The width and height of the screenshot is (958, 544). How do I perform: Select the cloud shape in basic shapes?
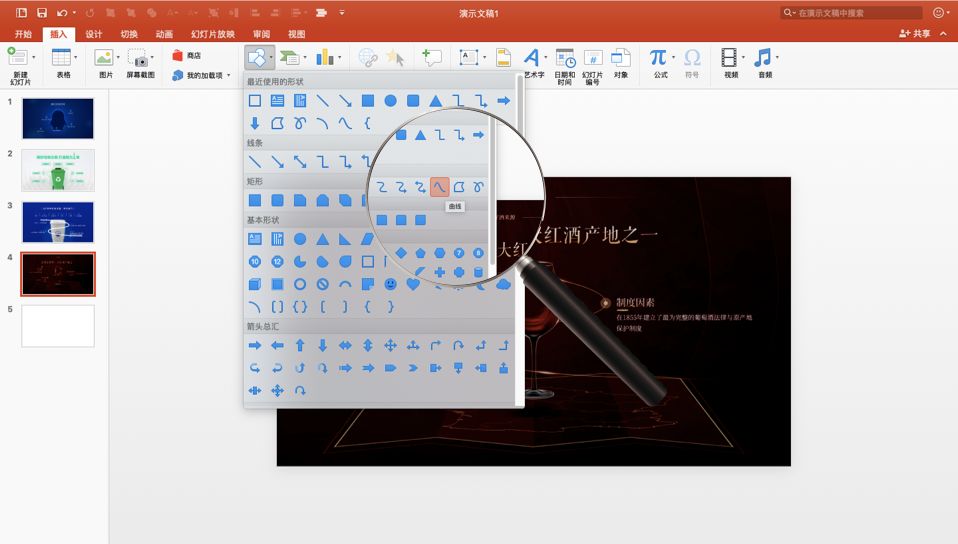(503, 284)
